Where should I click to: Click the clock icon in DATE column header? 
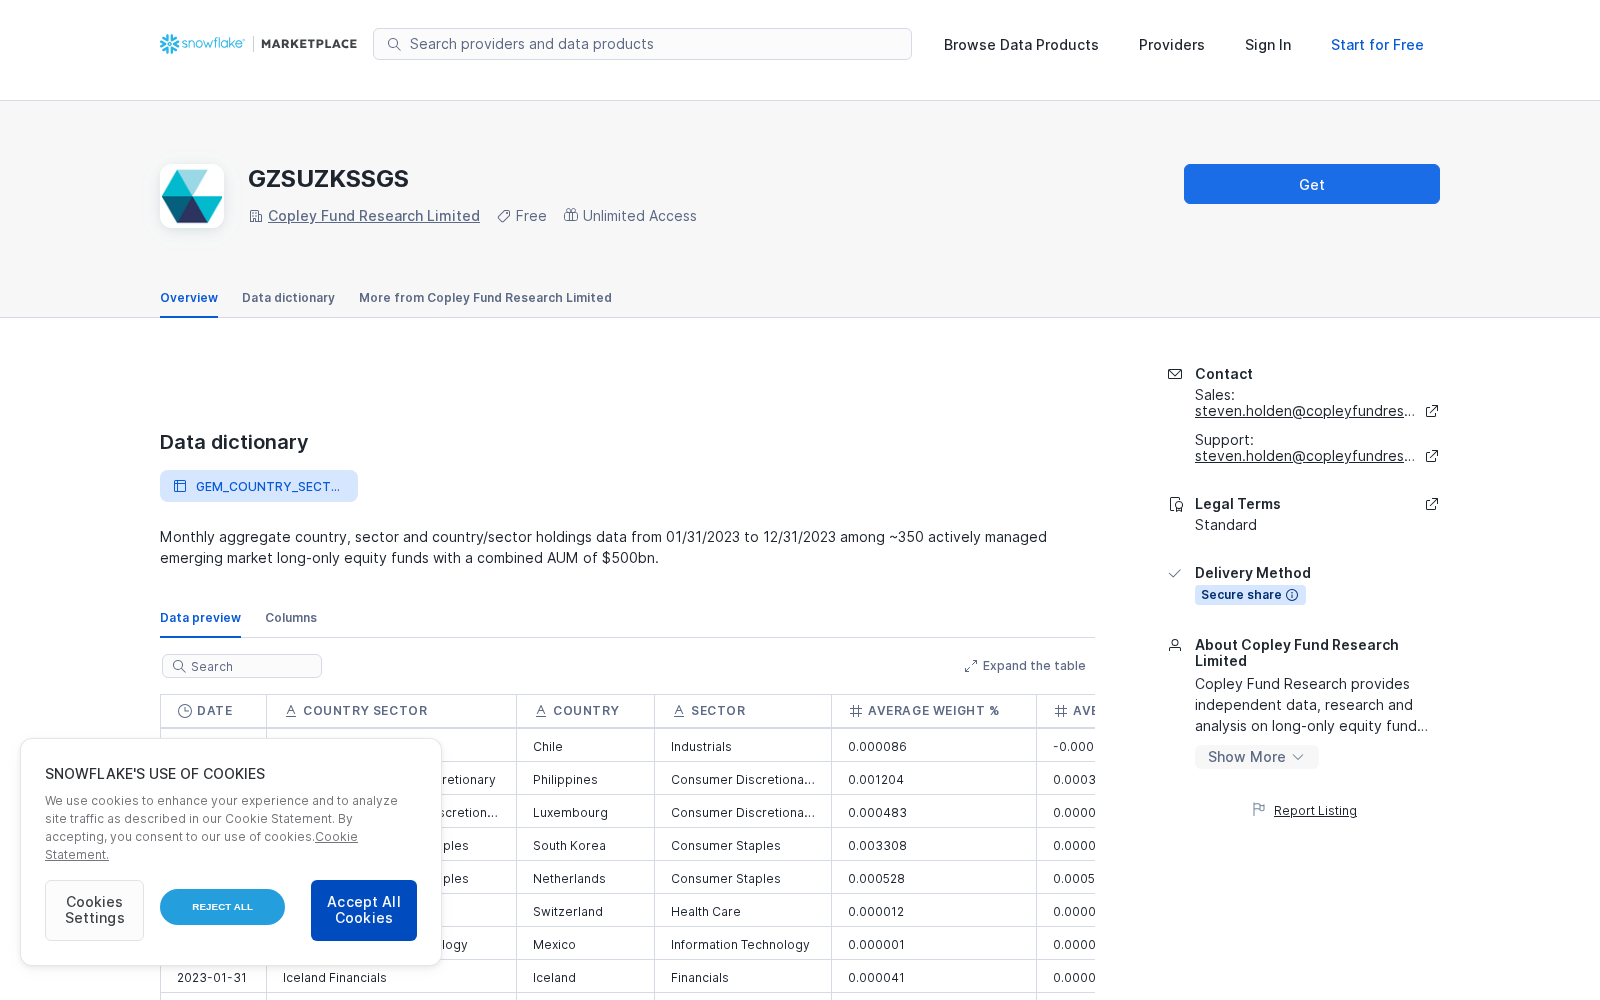[x=185, y=711]
